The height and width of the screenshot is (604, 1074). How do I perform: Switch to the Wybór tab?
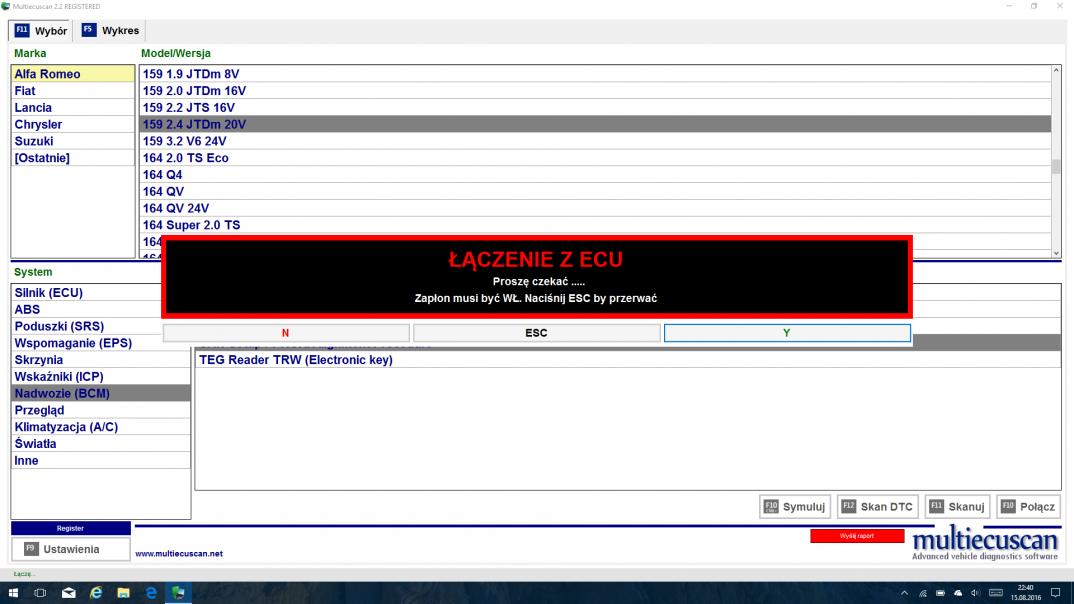tap(41, 31)
